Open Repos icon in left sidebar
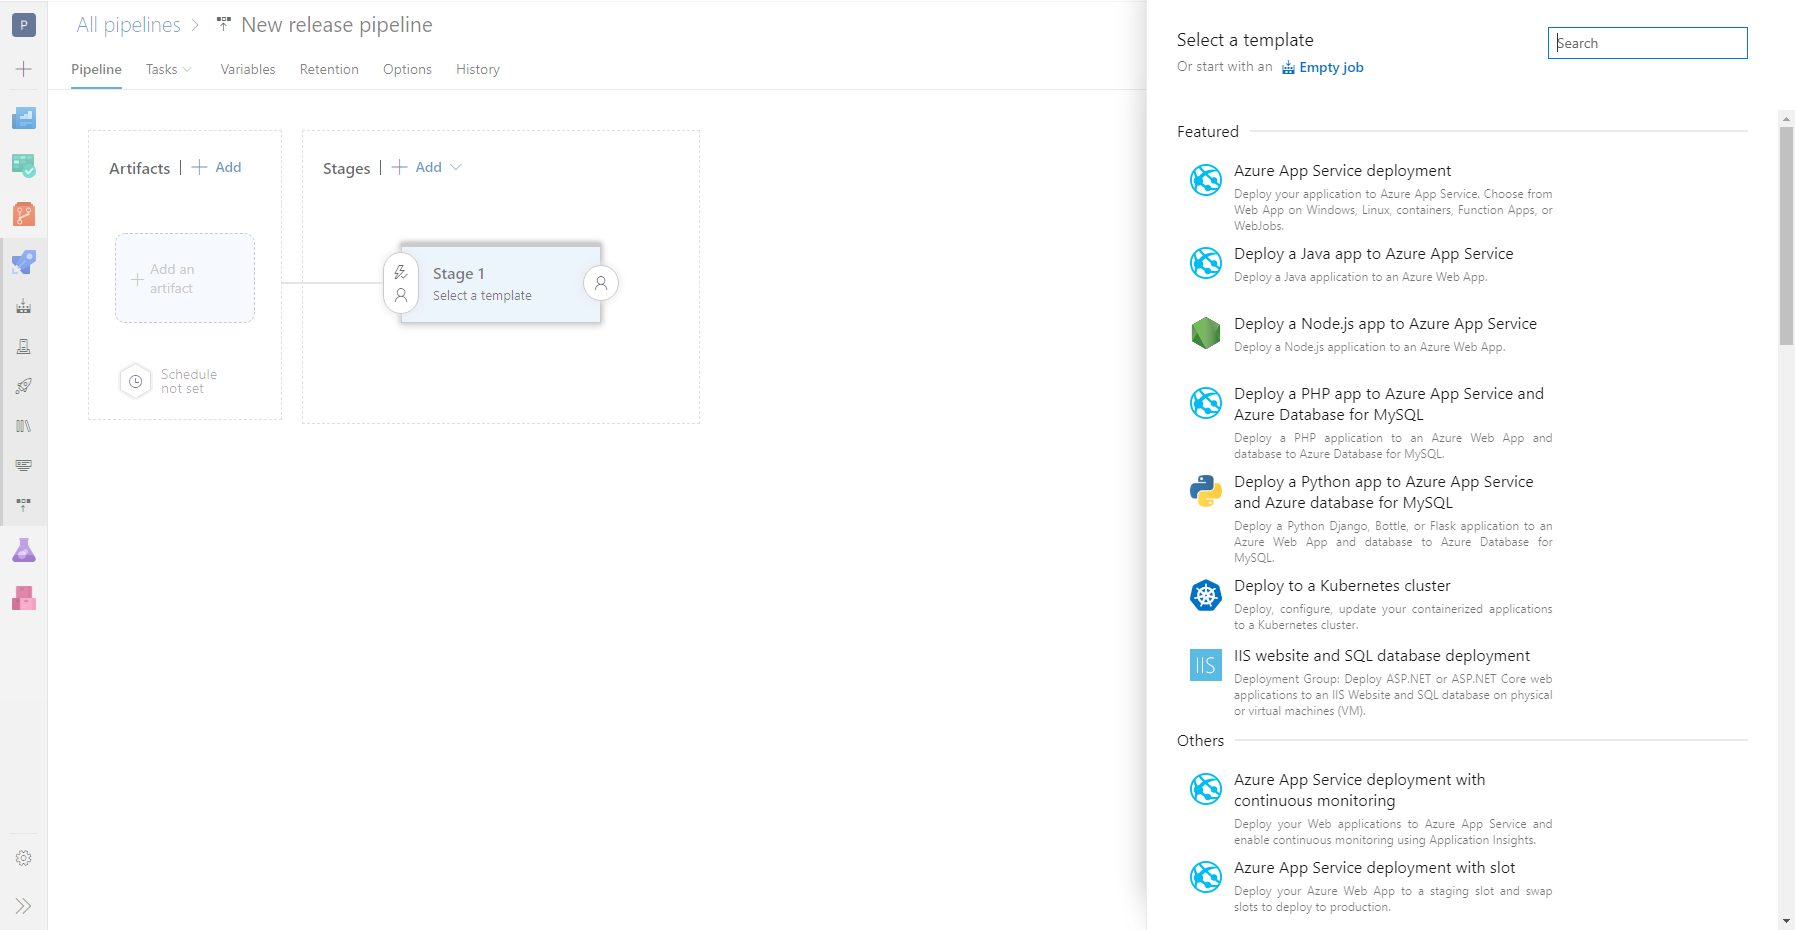The height and width of the screenshot is (930, 1795). coord(24,214)
